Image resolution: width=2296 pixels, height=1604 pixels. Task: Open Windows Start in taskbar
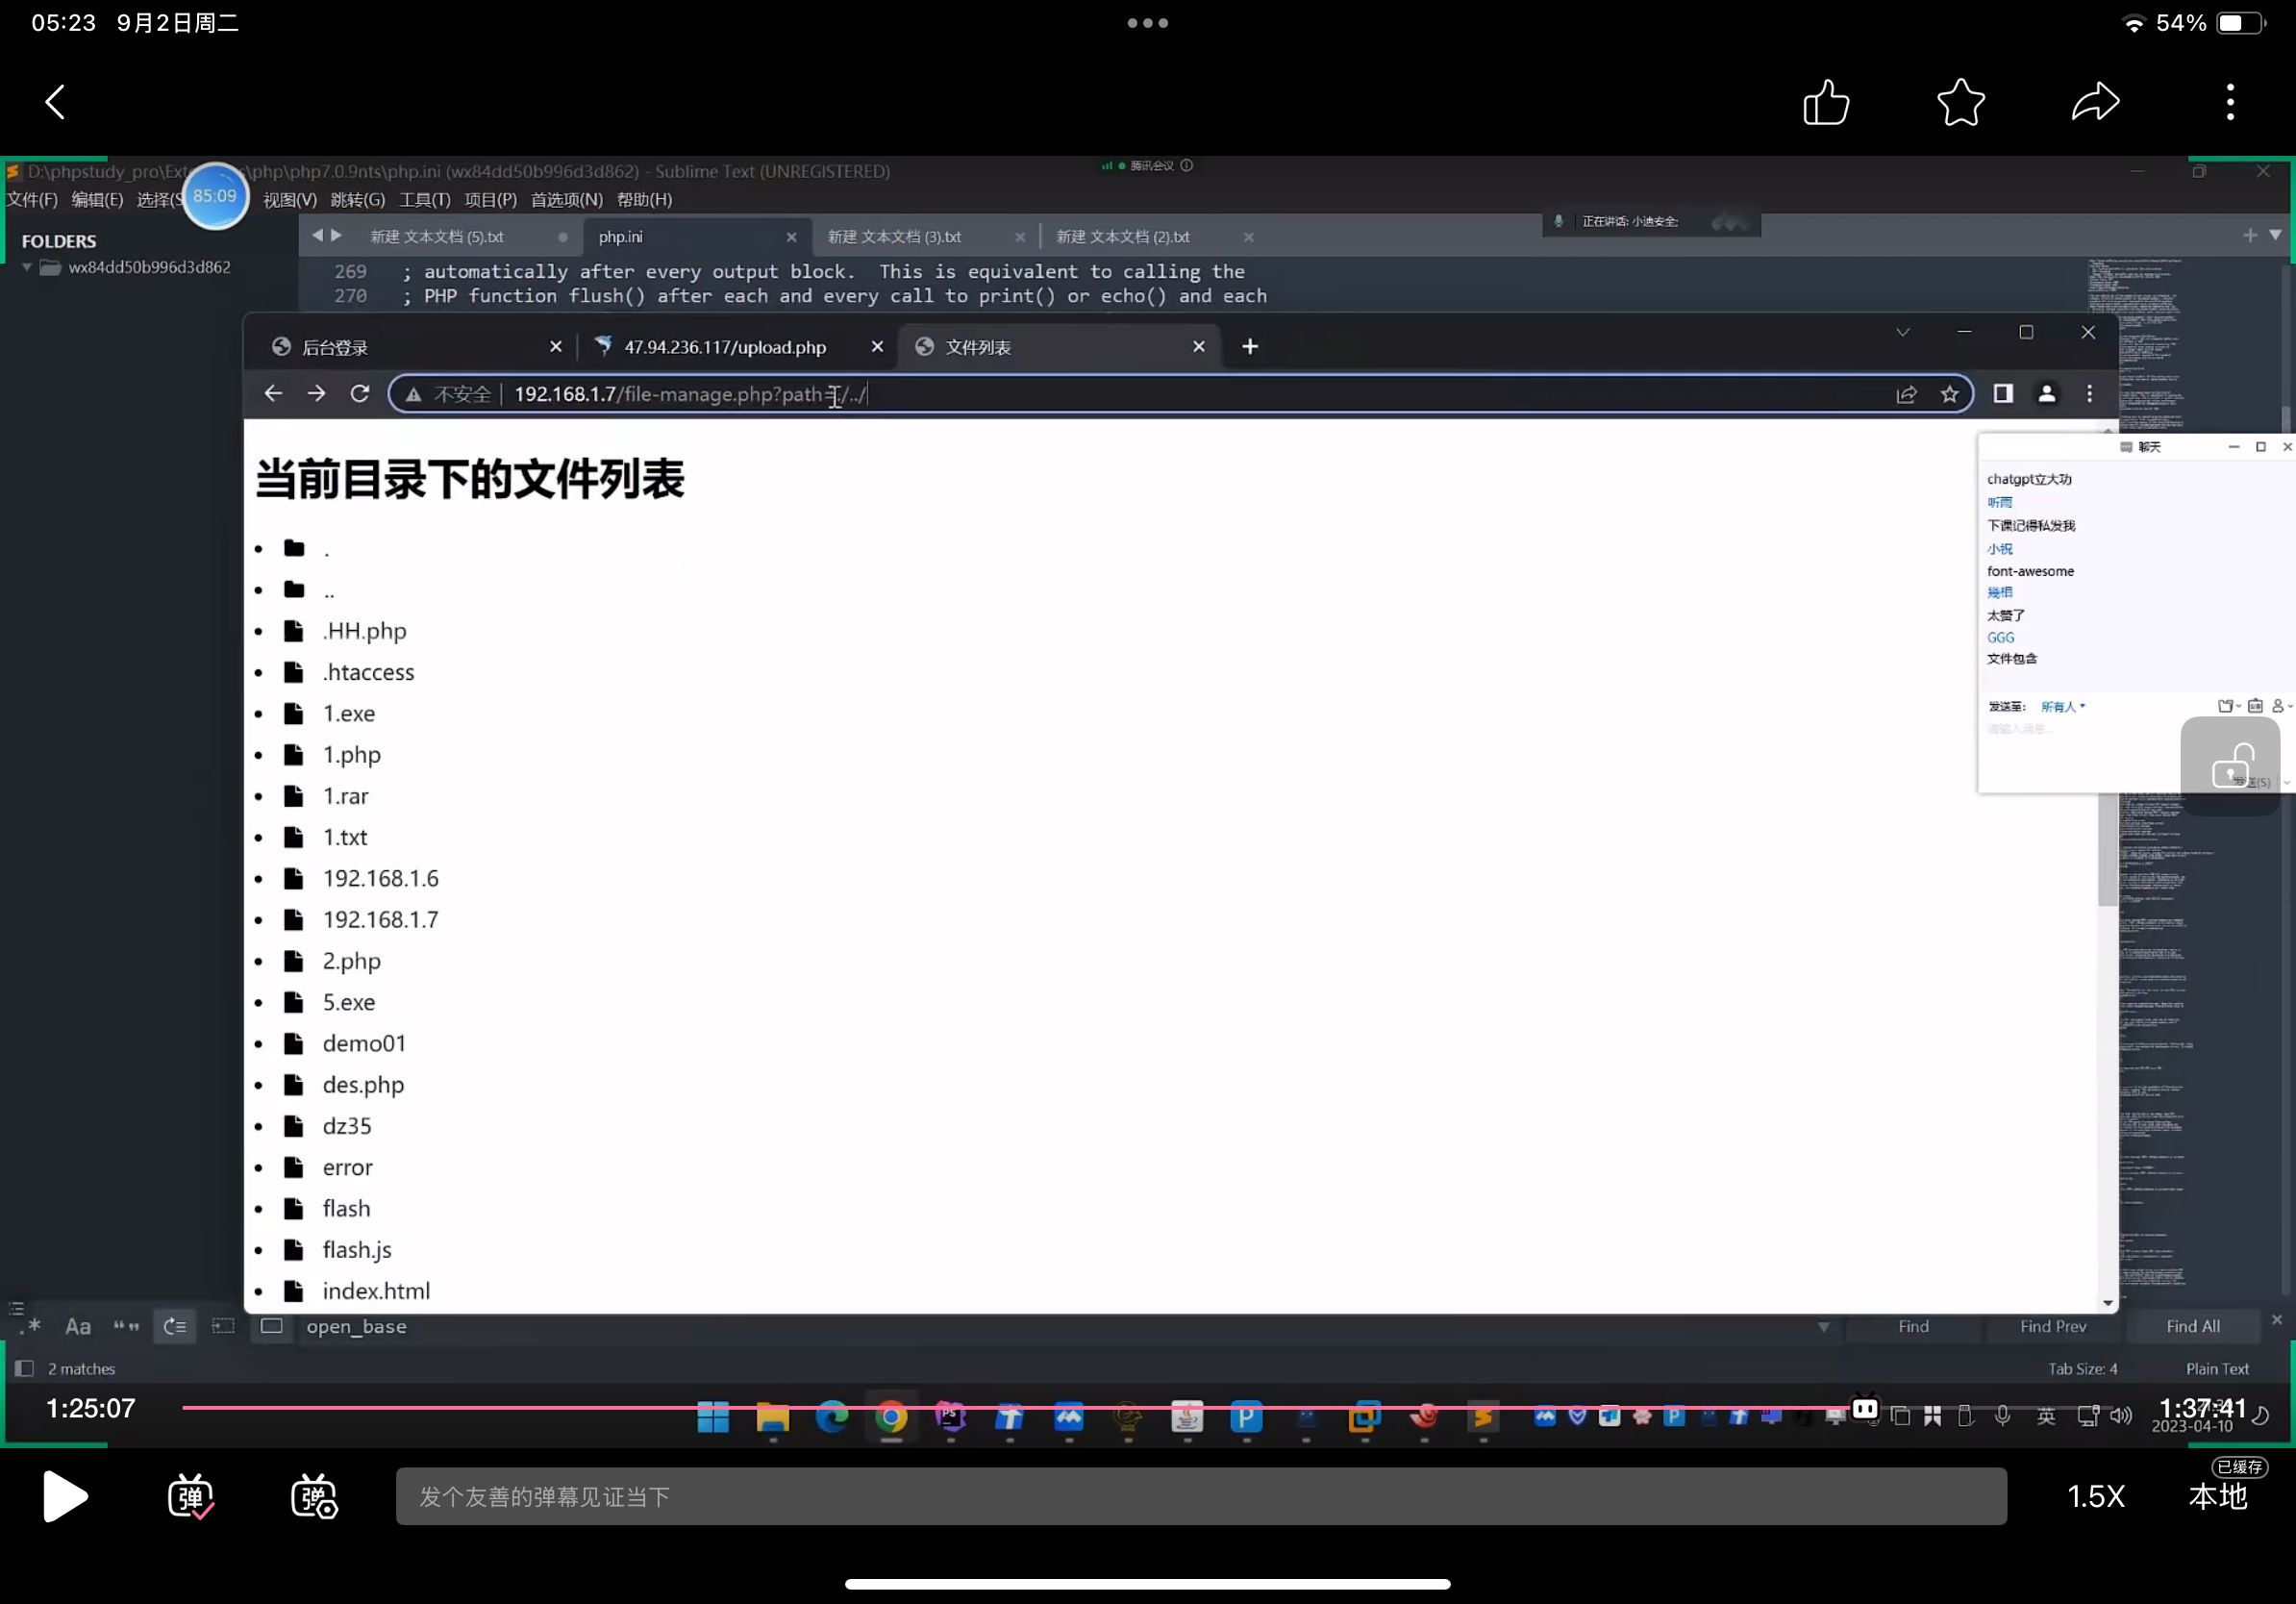[x=713, y=1417]
